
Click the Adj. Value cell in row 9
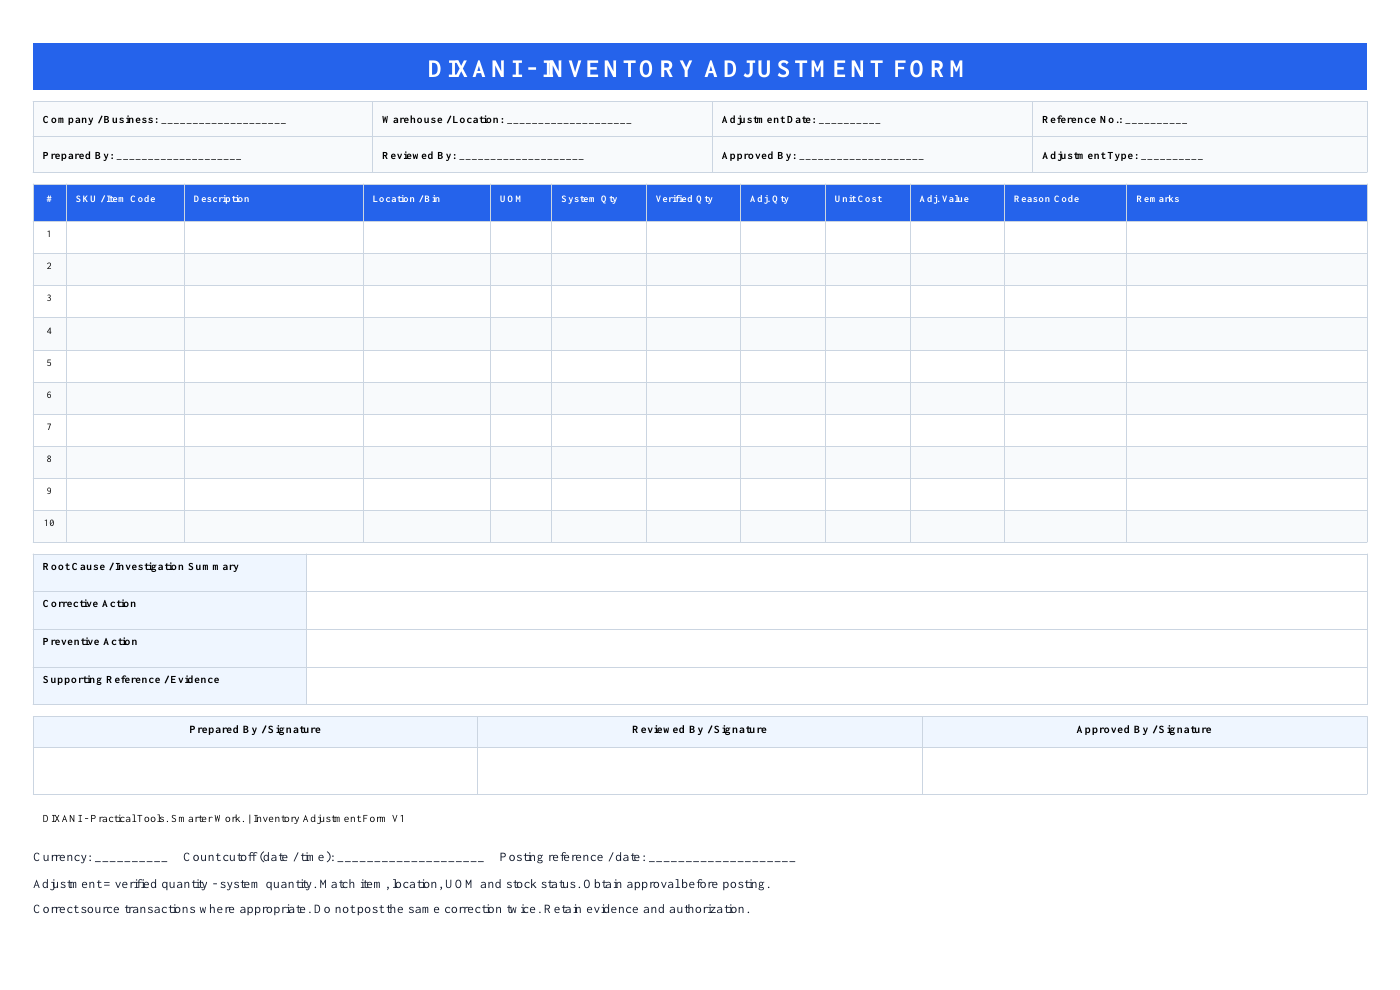[x=958, y=495]
